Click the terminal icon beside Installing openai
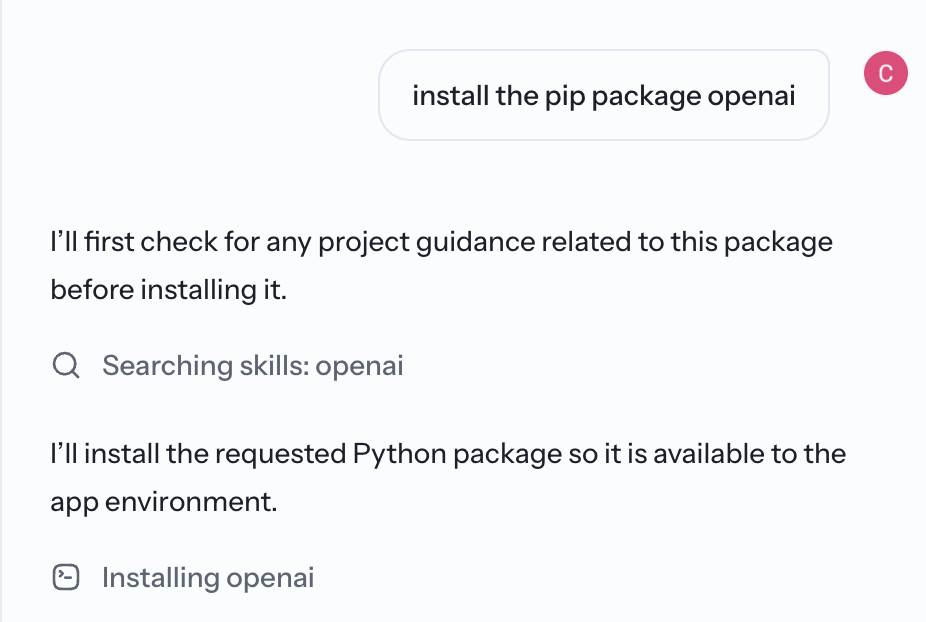The height and width of the screenshot is (622, 926). pos(66,577)
